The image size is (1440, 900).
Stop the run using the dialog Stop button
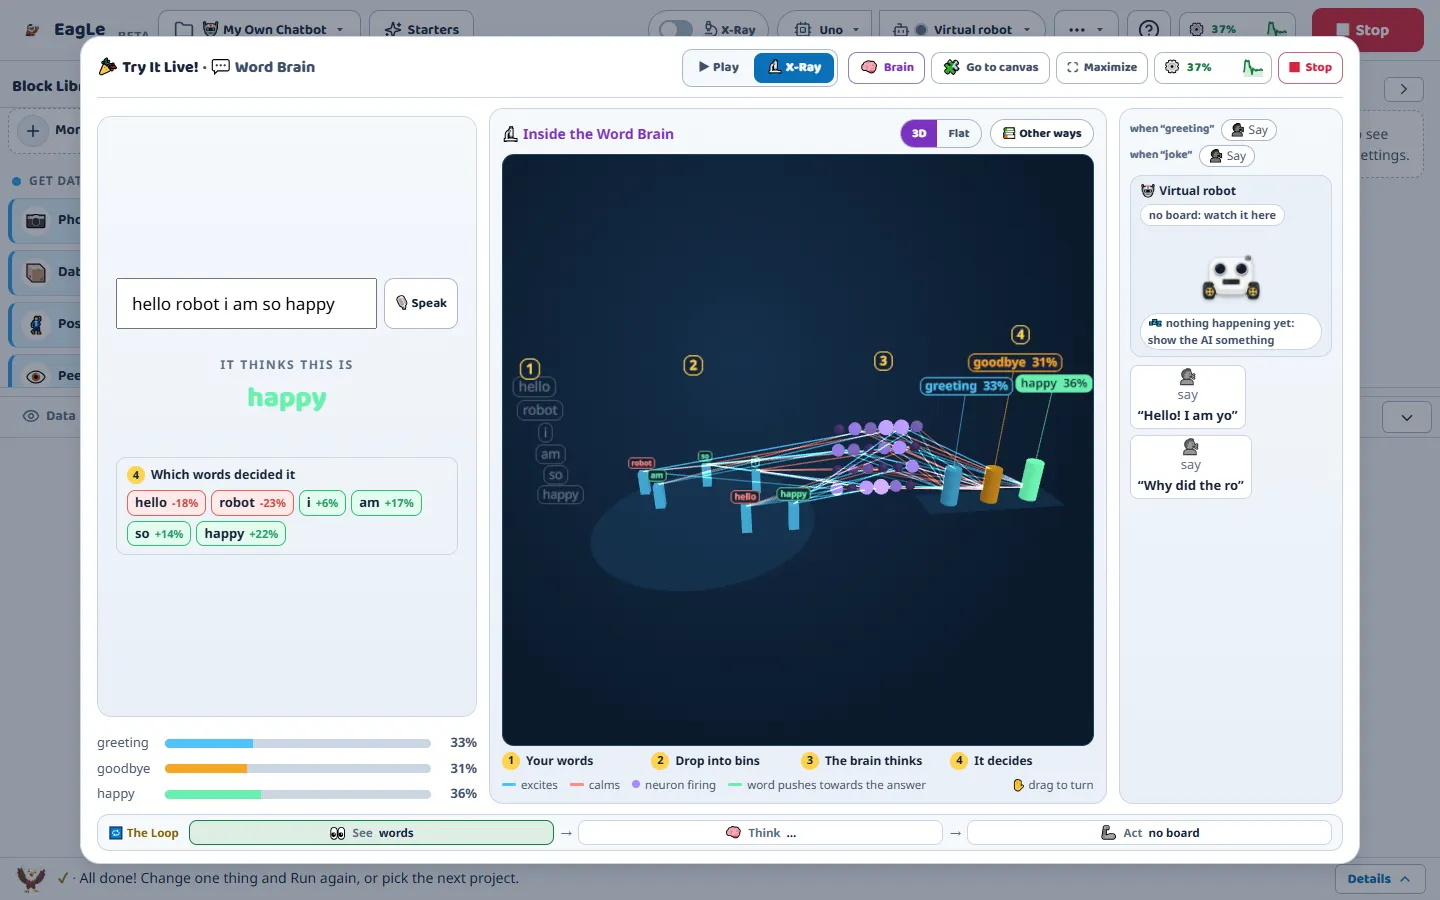pos(1310,67)
